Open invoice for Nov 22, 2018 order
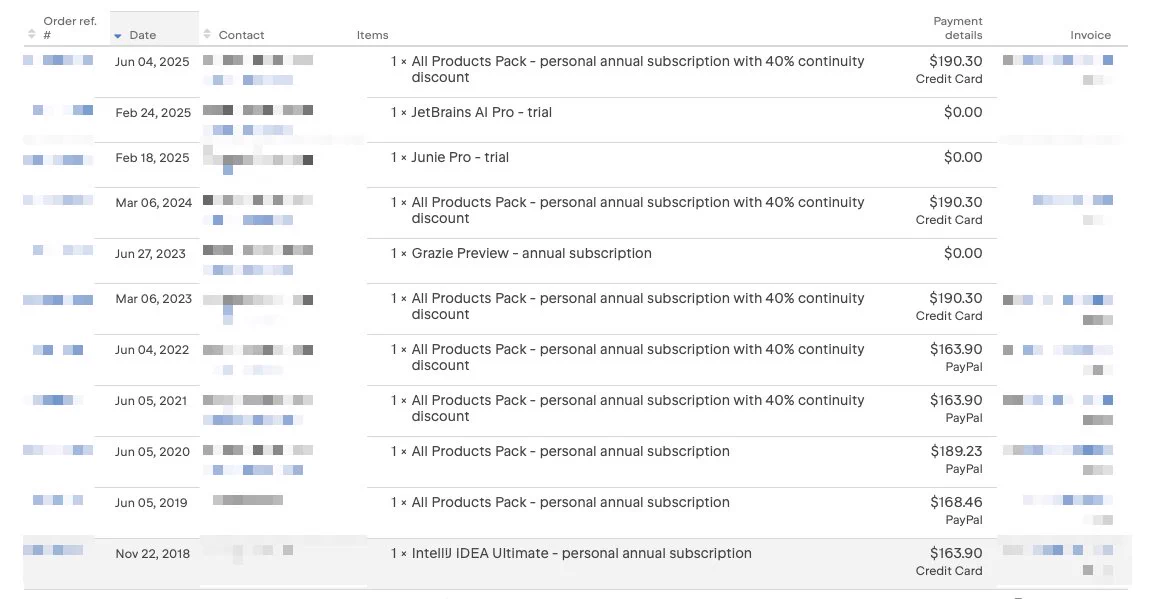 [x=1058, y=550]
